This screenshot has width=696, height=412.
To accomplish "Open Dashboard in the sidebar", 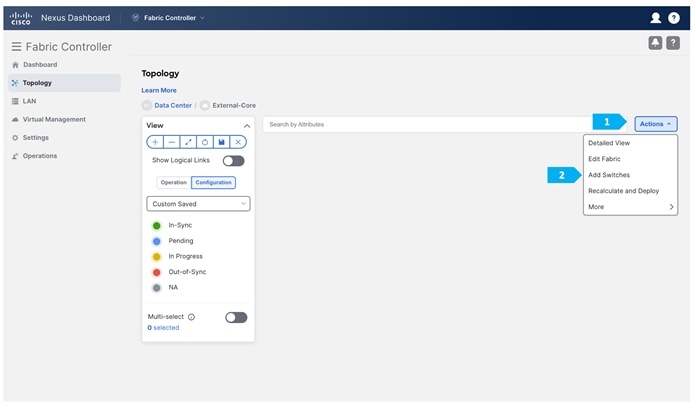I will point(40,65).
